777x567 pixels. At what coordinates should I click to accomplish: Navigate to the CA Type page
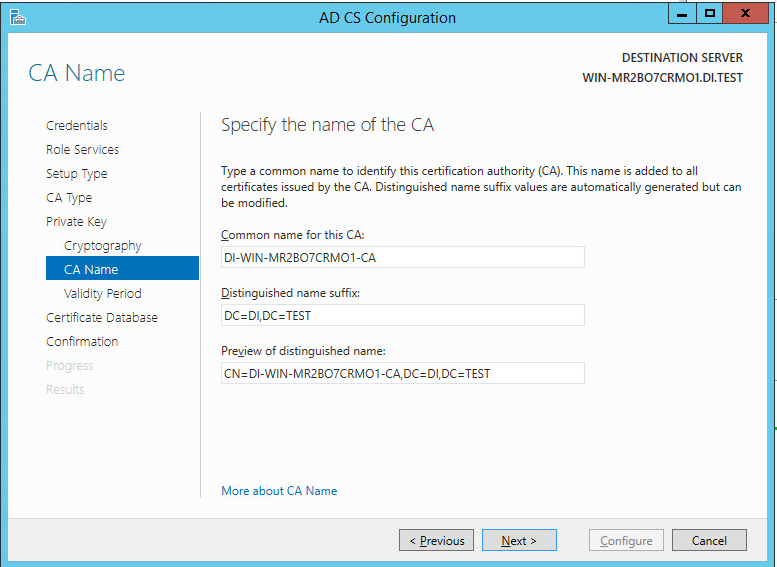tap(69, 197)
